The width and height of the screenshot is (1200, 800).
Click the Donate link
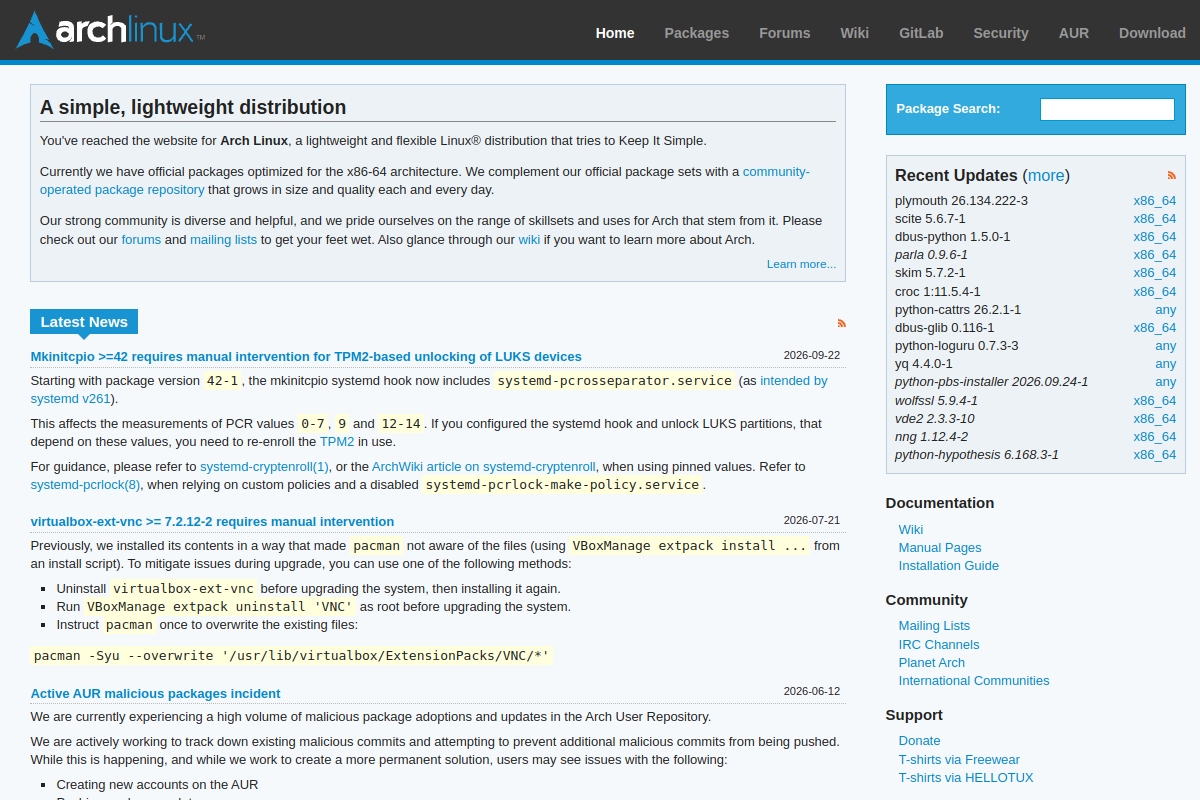pyautogui.click(x=920, y=741)
